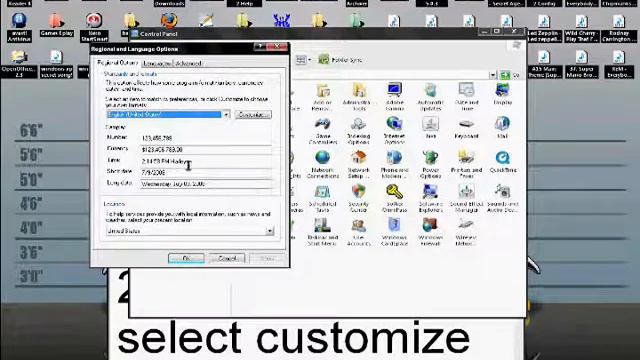Open Taskbar and Start Menu settings

[x=322, y=232]
